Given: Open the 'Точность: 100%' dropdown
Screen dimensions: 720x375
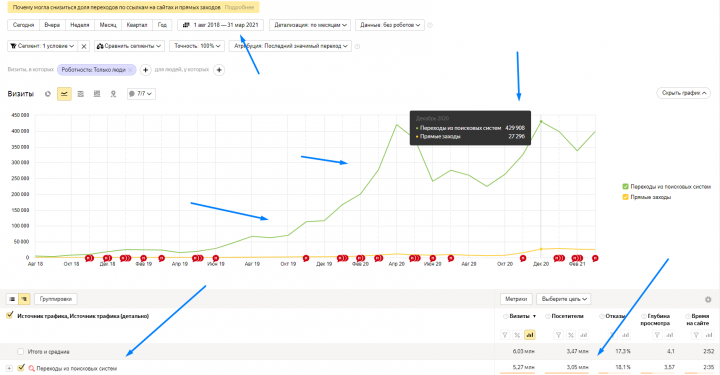Looking at the screenshot, I should click(197, 46).
